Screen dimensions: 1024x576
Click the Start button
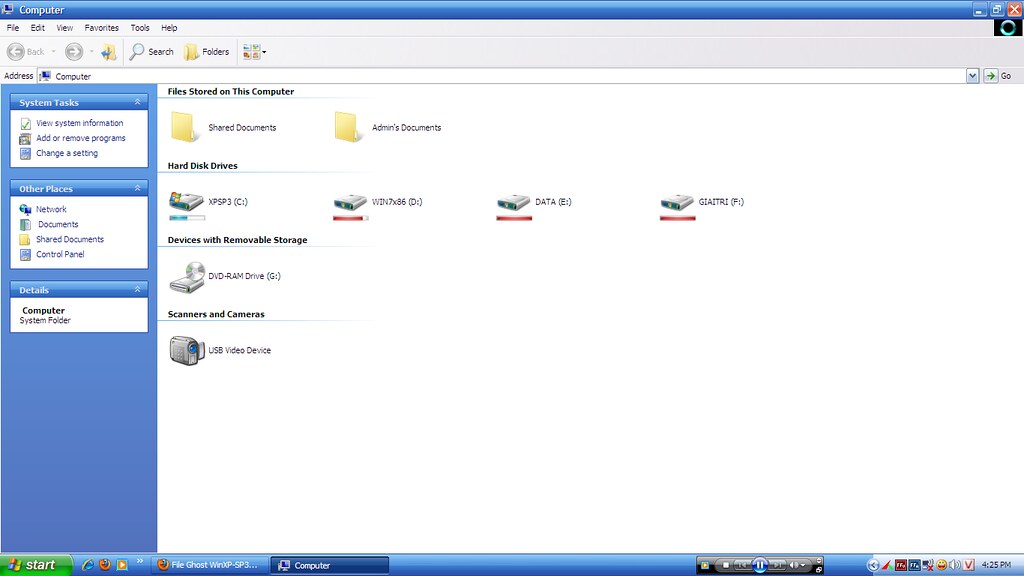tap(35, 565)
